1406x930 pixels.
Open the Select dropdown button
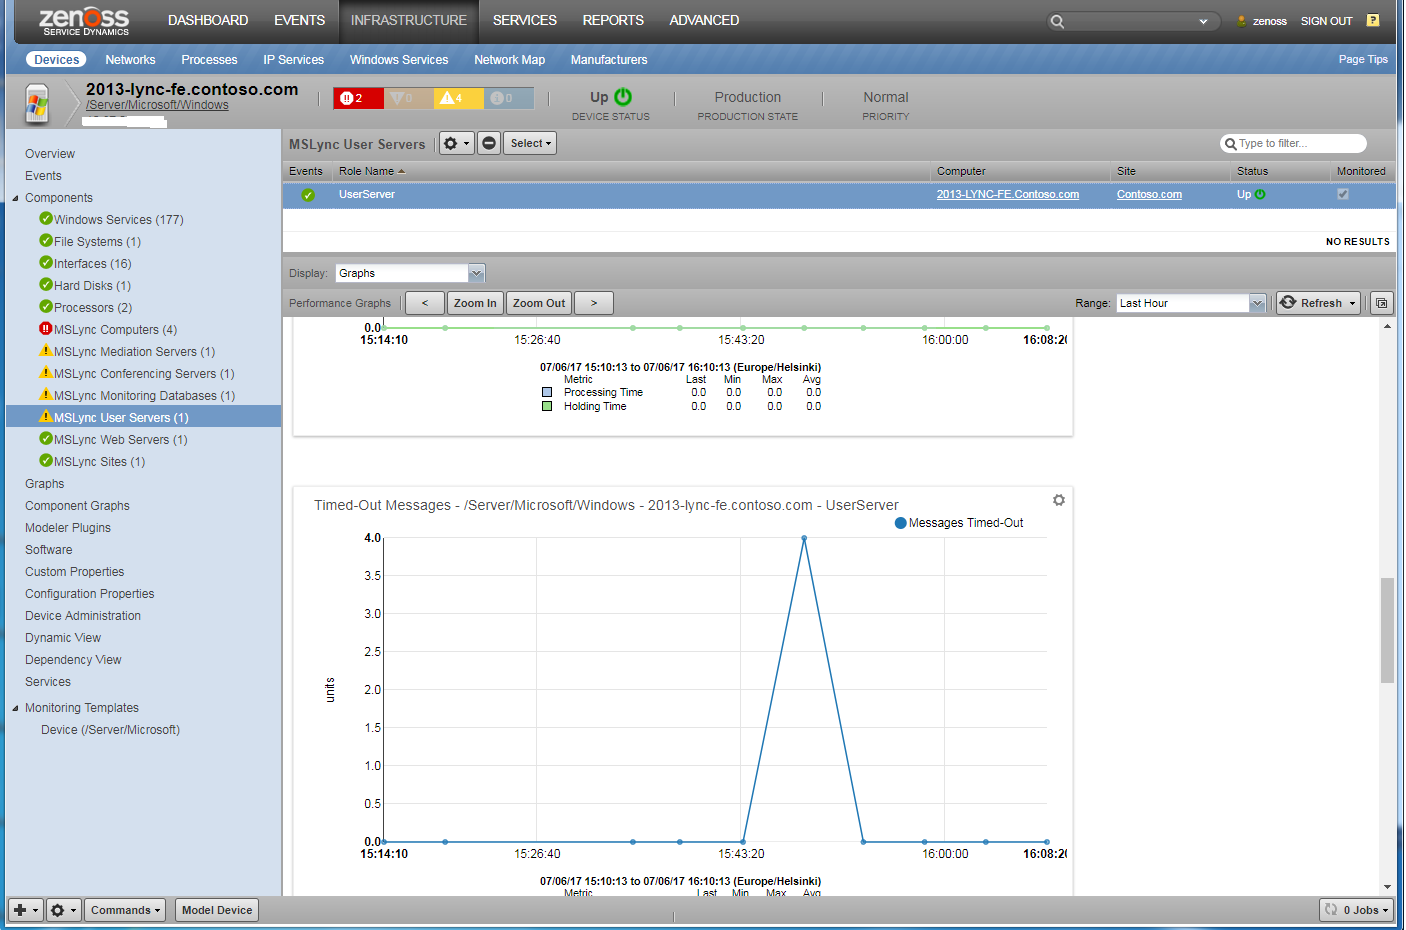click(529, 143)
